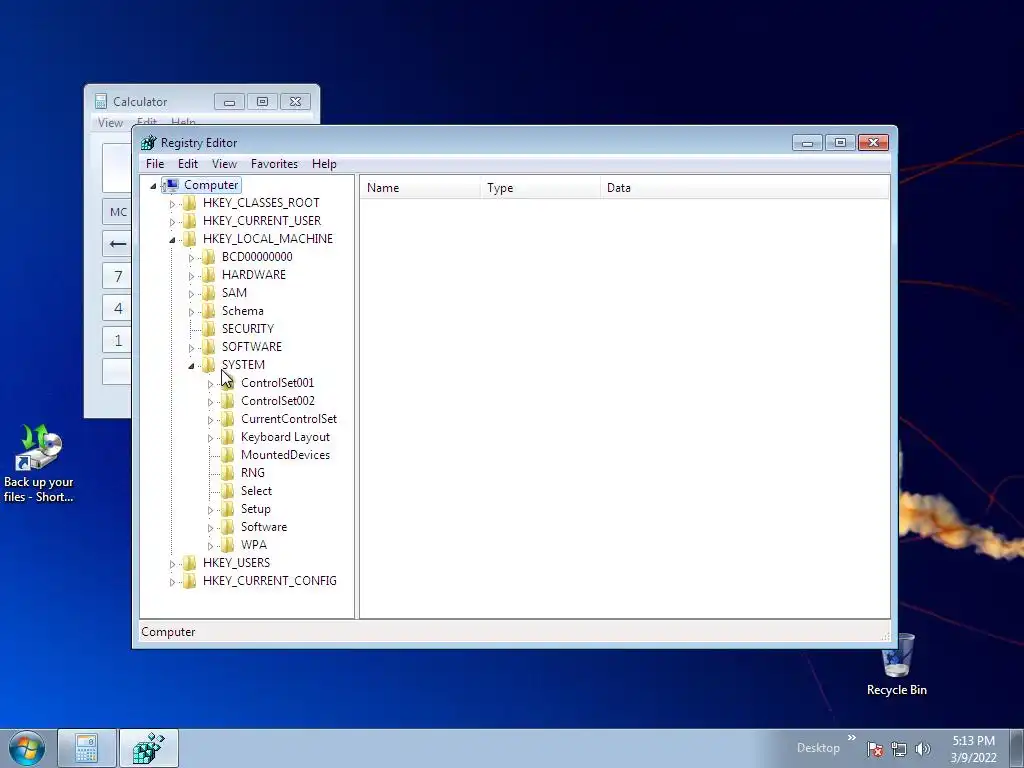Select the Recycle Bin desktop icon
The image size is (1024, 768).
[x=897, y=665]
